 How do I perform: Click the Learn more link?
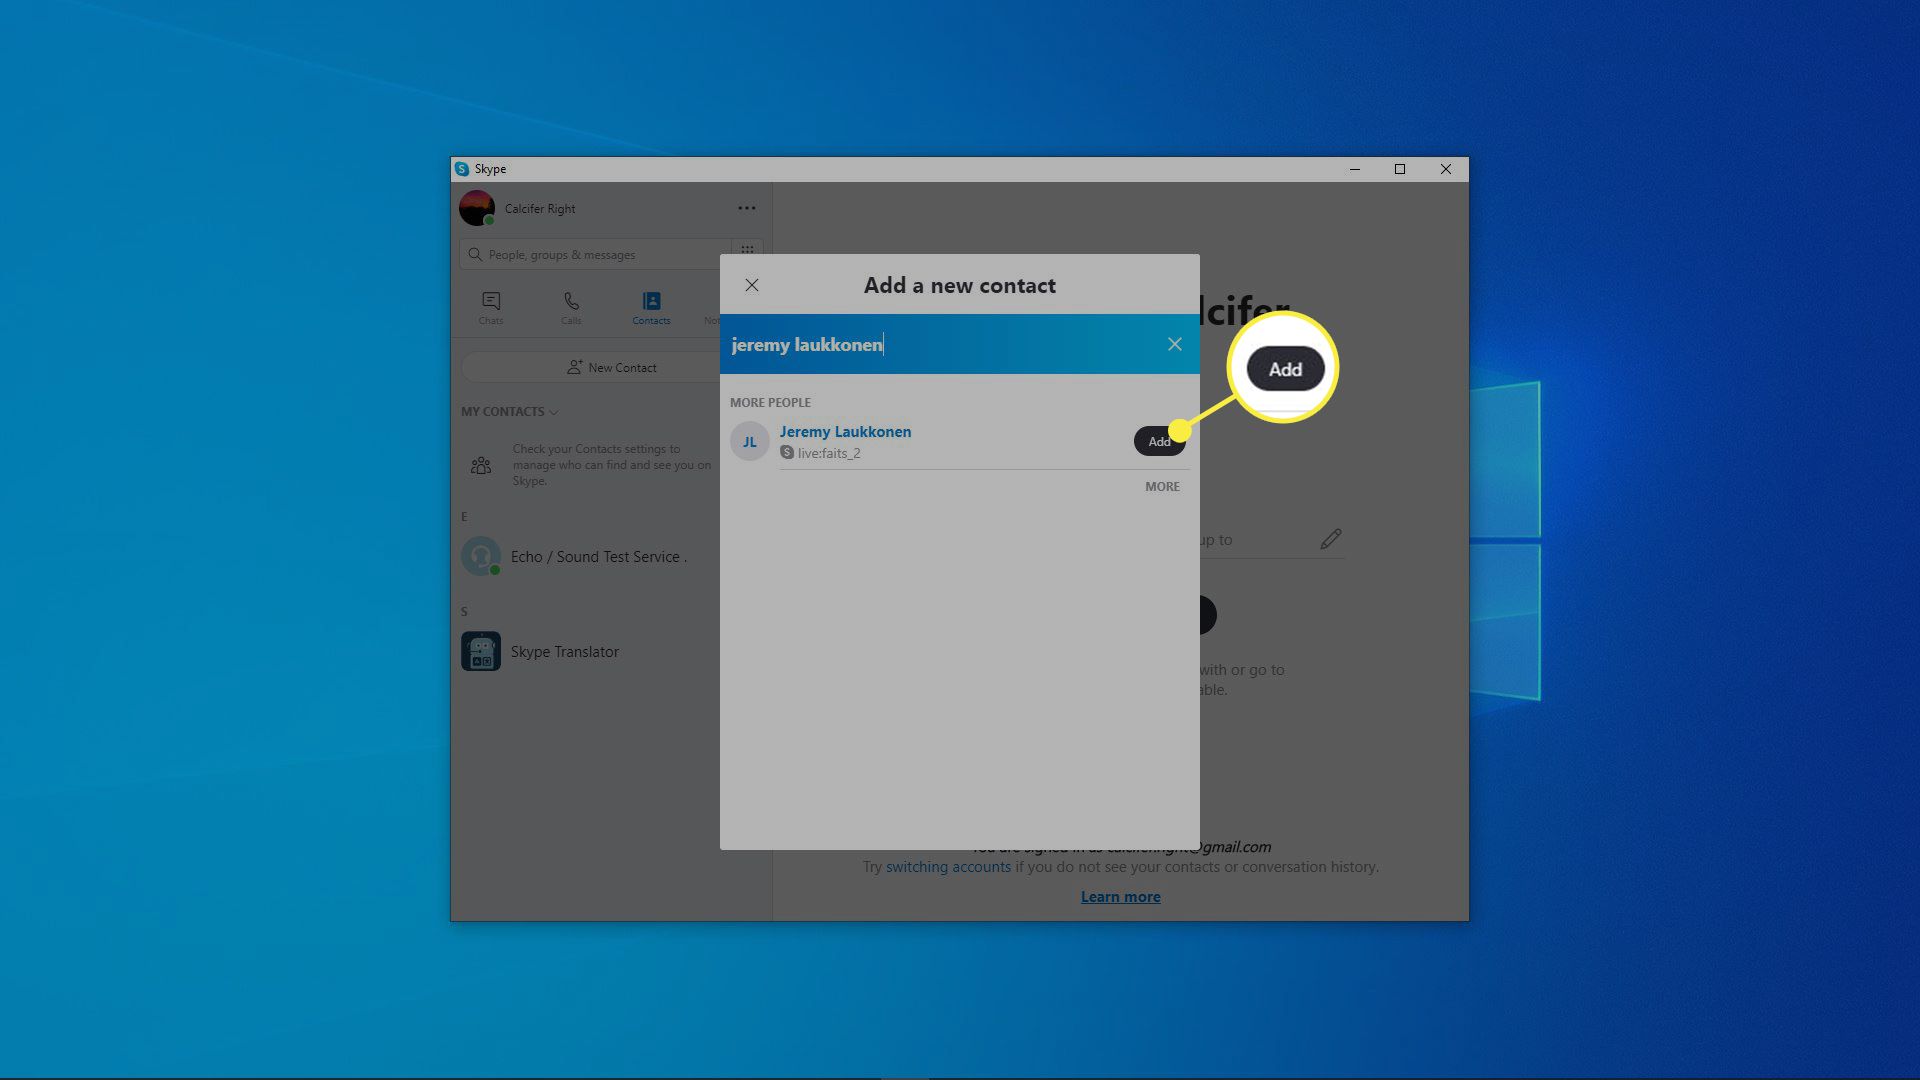pos(1120,897)
